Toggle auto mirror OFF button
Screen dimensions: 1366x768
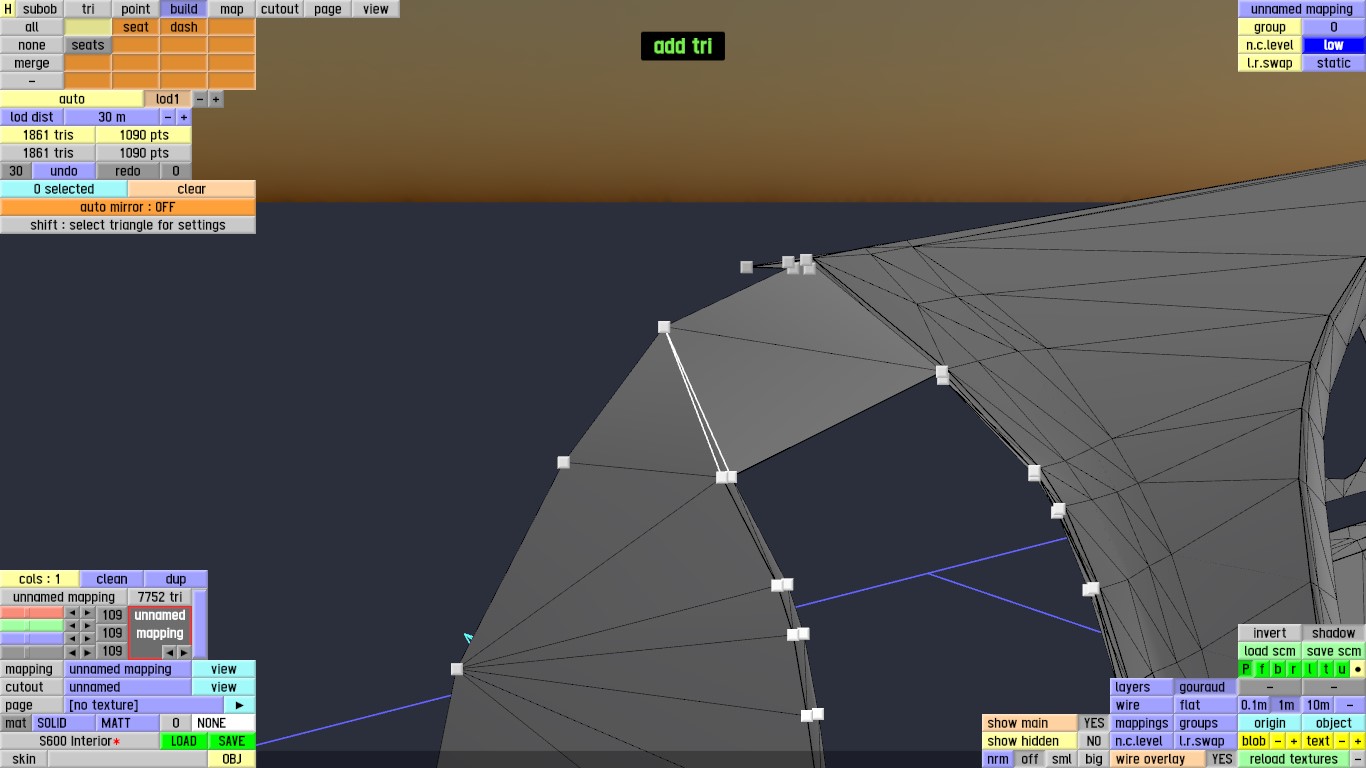(128, 207)
